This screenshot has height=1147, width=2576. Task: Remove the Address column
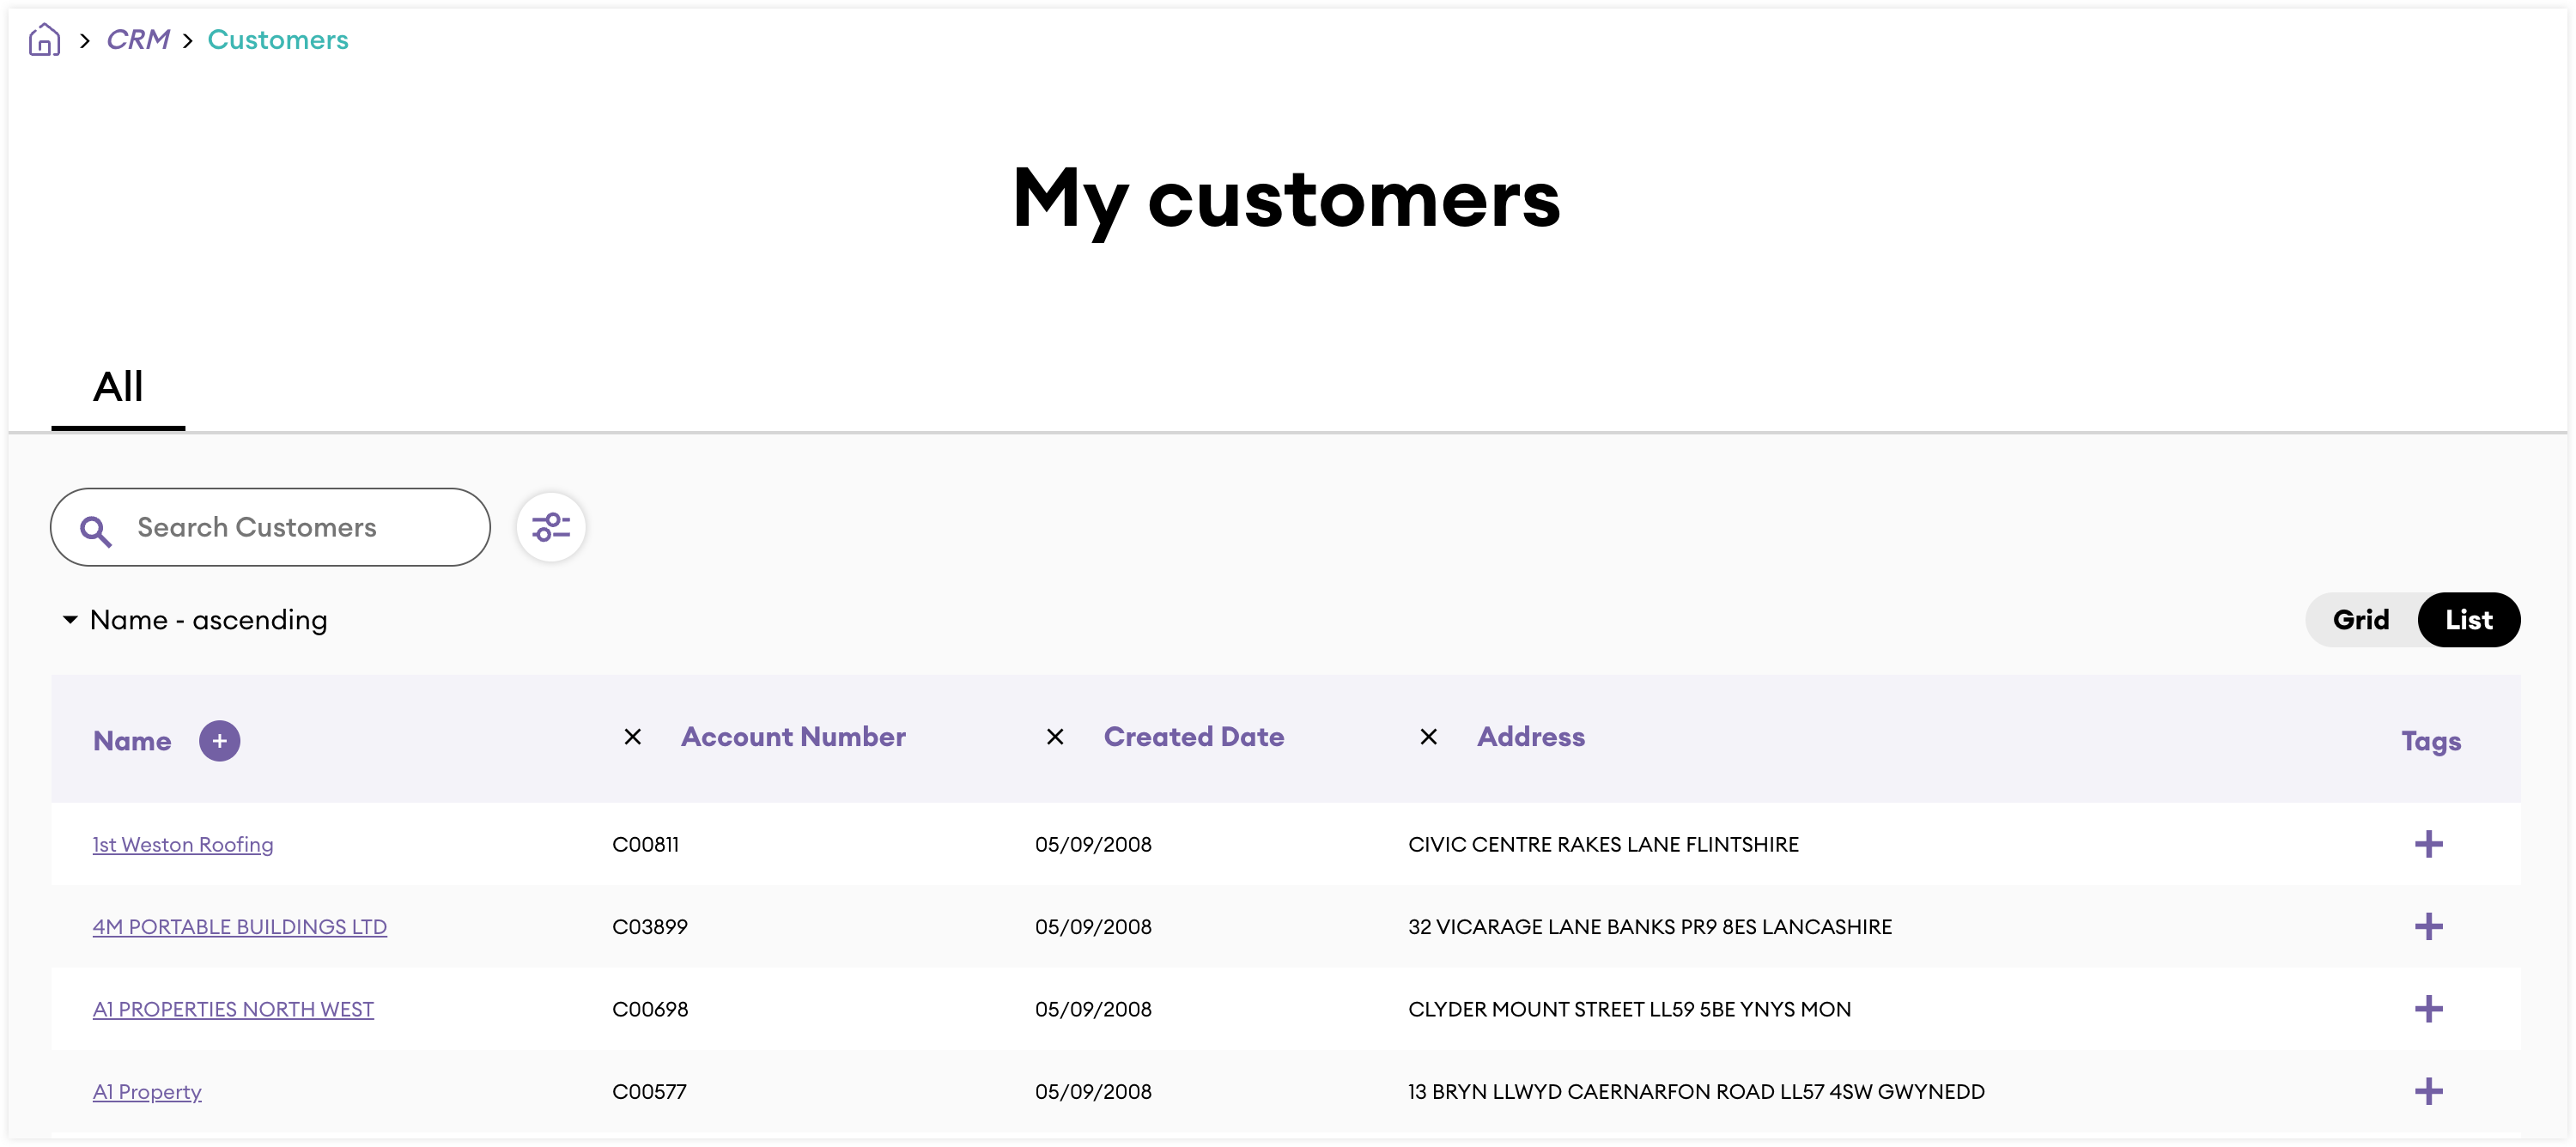point(1429,737)
